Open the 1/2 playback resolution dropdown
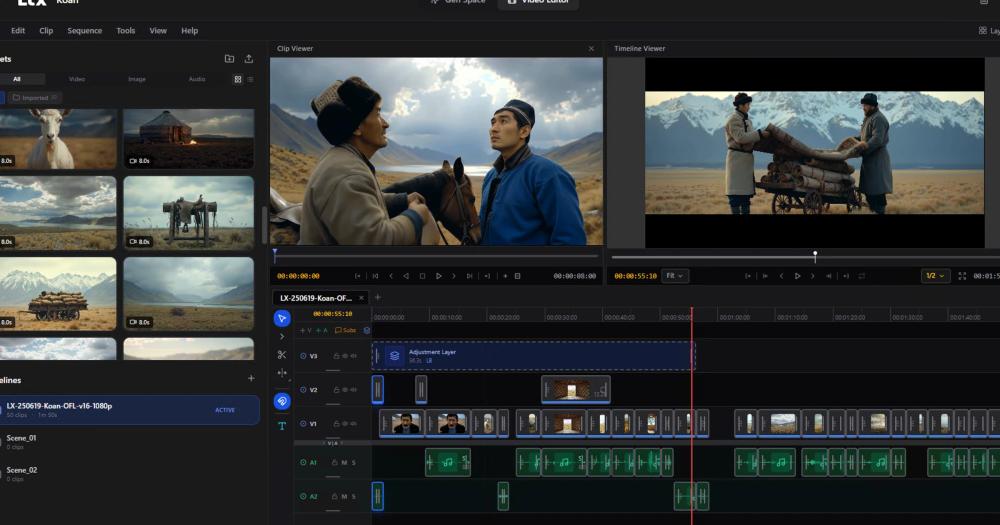1000x525 pixels. (x=935, y=276)
